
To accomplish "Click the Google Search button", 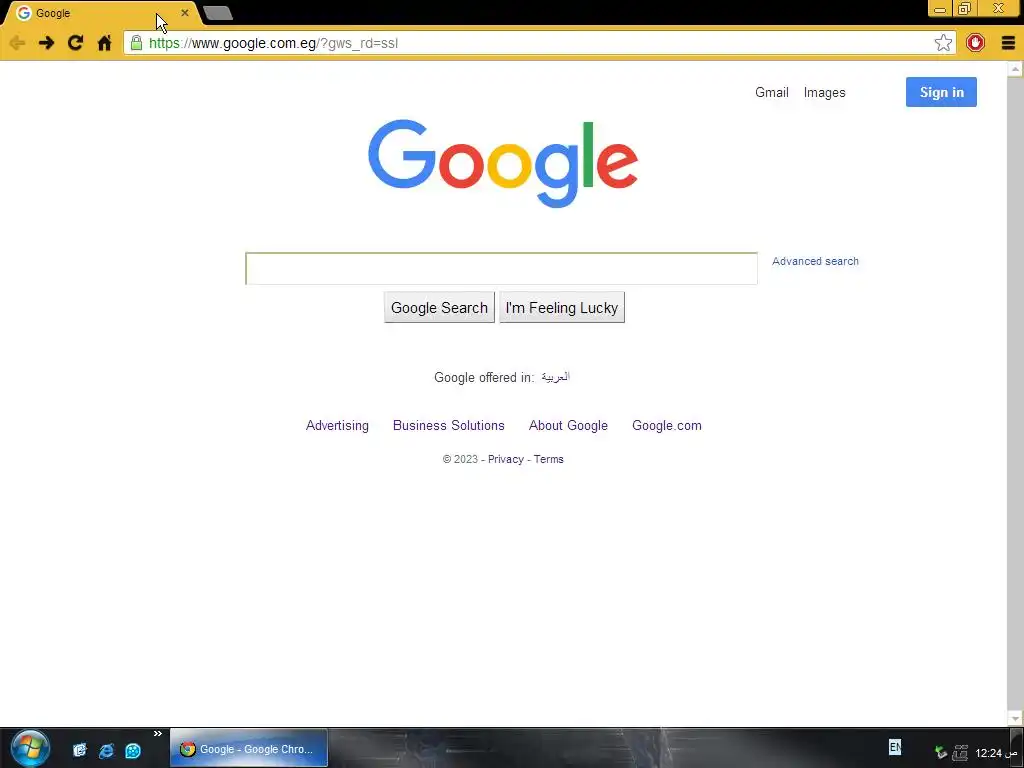I will [x=439, y=308].
